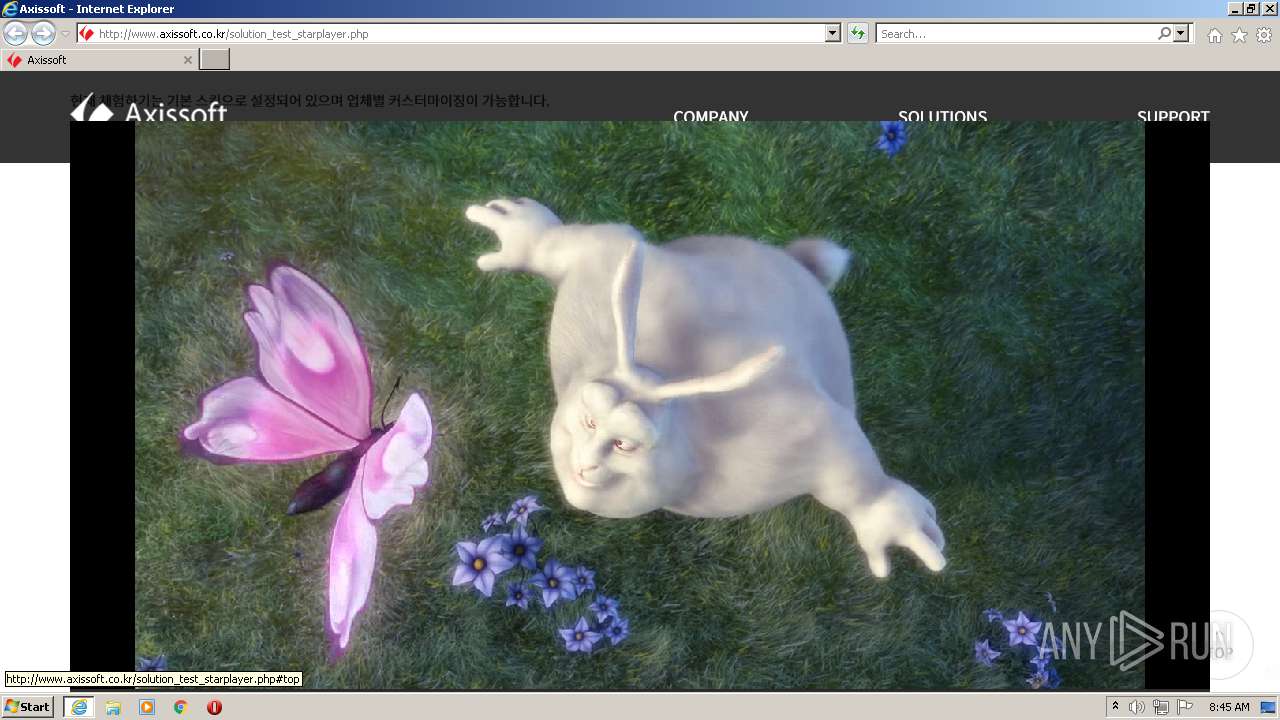Image resolution: width=1280 pixels, height=720 pixels.
Task: Refresh the page with the green arrows icon
Action: pyautogui.click(x=857, y=34)
